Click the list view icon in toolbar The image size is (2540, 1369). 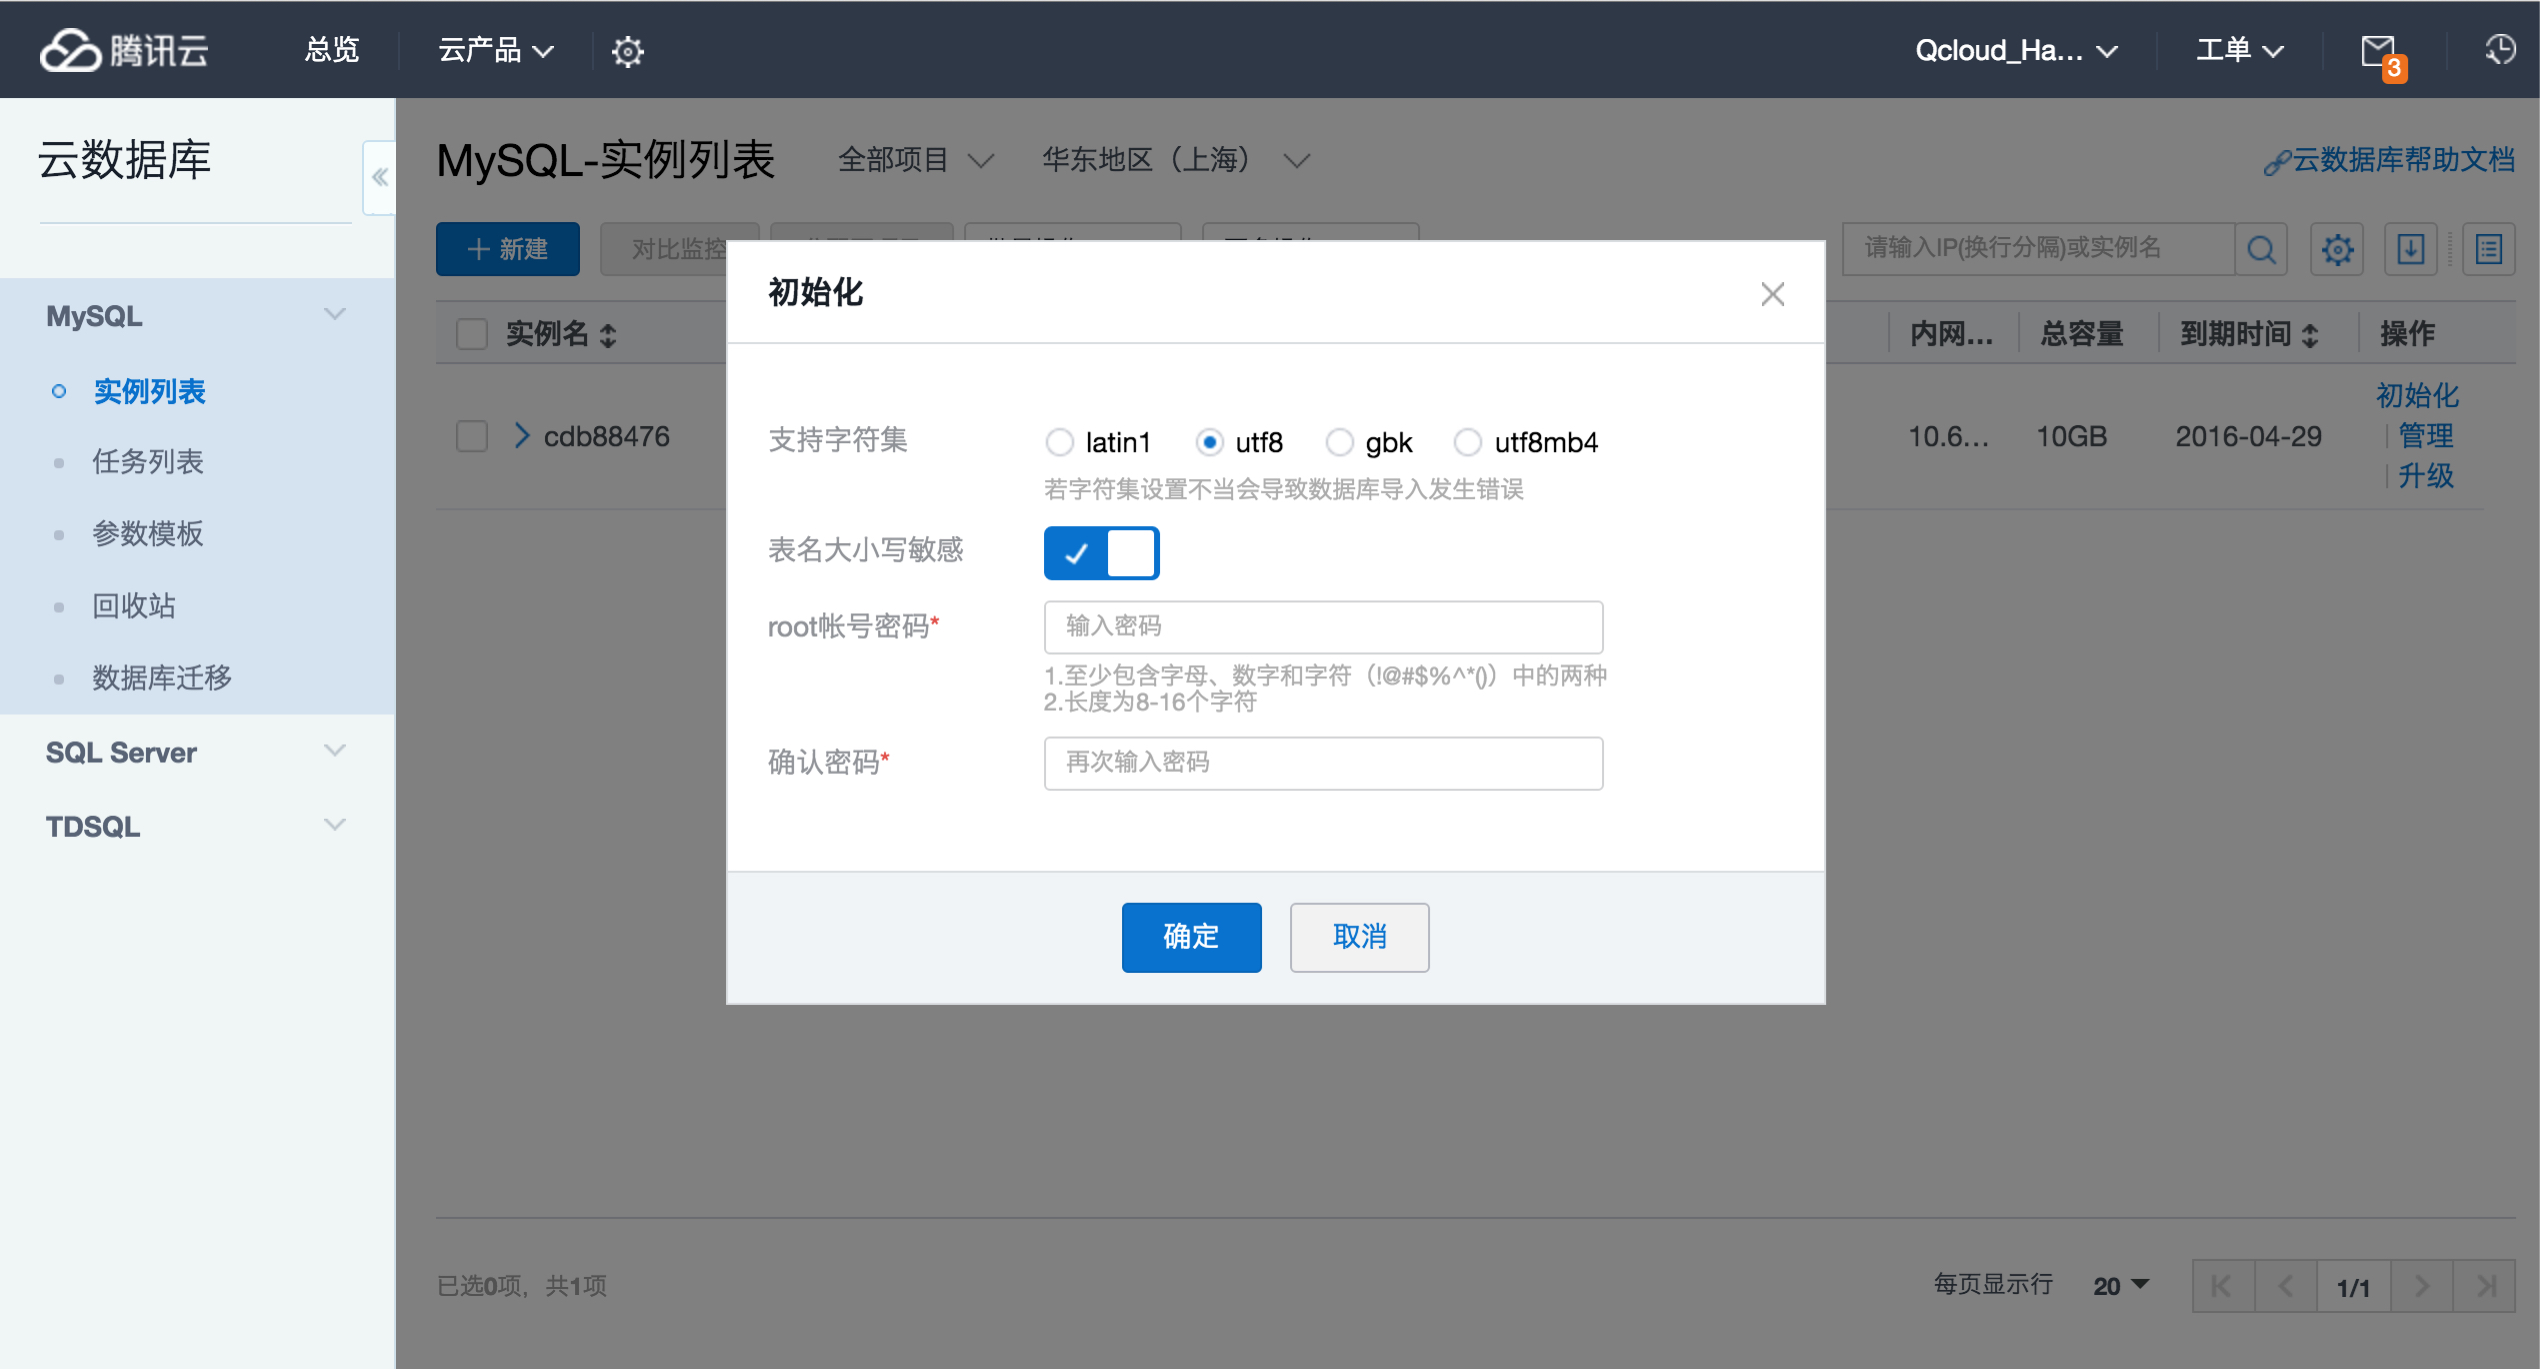[2488, 249]
